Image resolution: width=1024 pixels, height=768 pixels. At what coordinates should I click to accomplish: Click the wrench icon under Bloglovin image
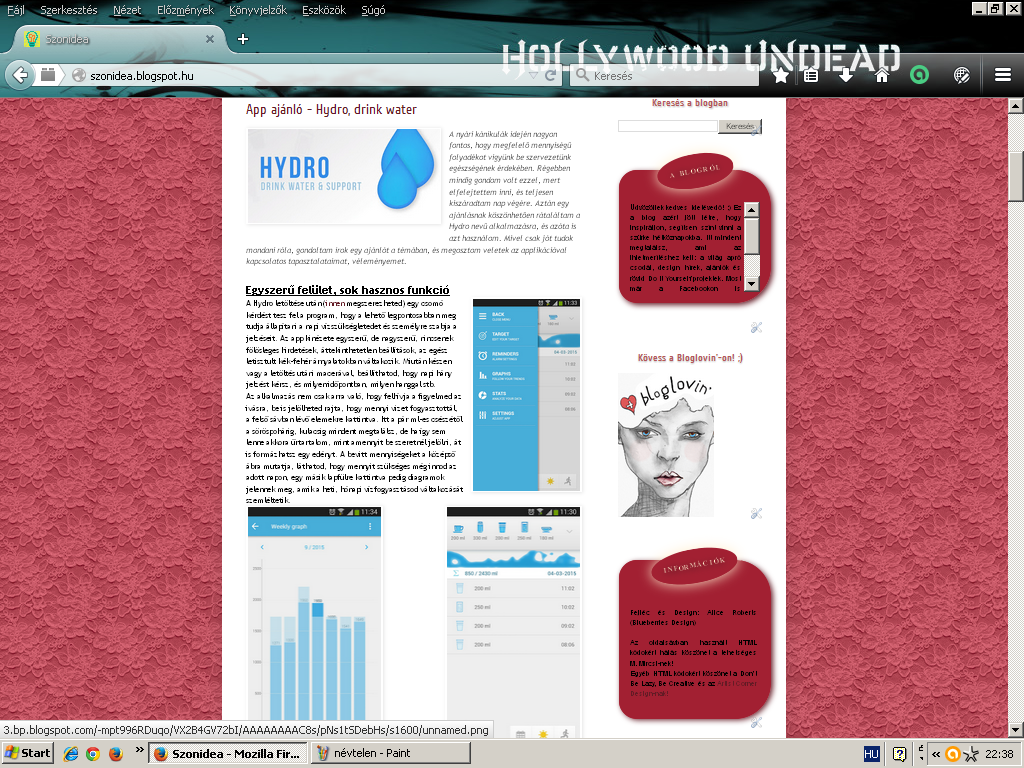pos(756,513)
